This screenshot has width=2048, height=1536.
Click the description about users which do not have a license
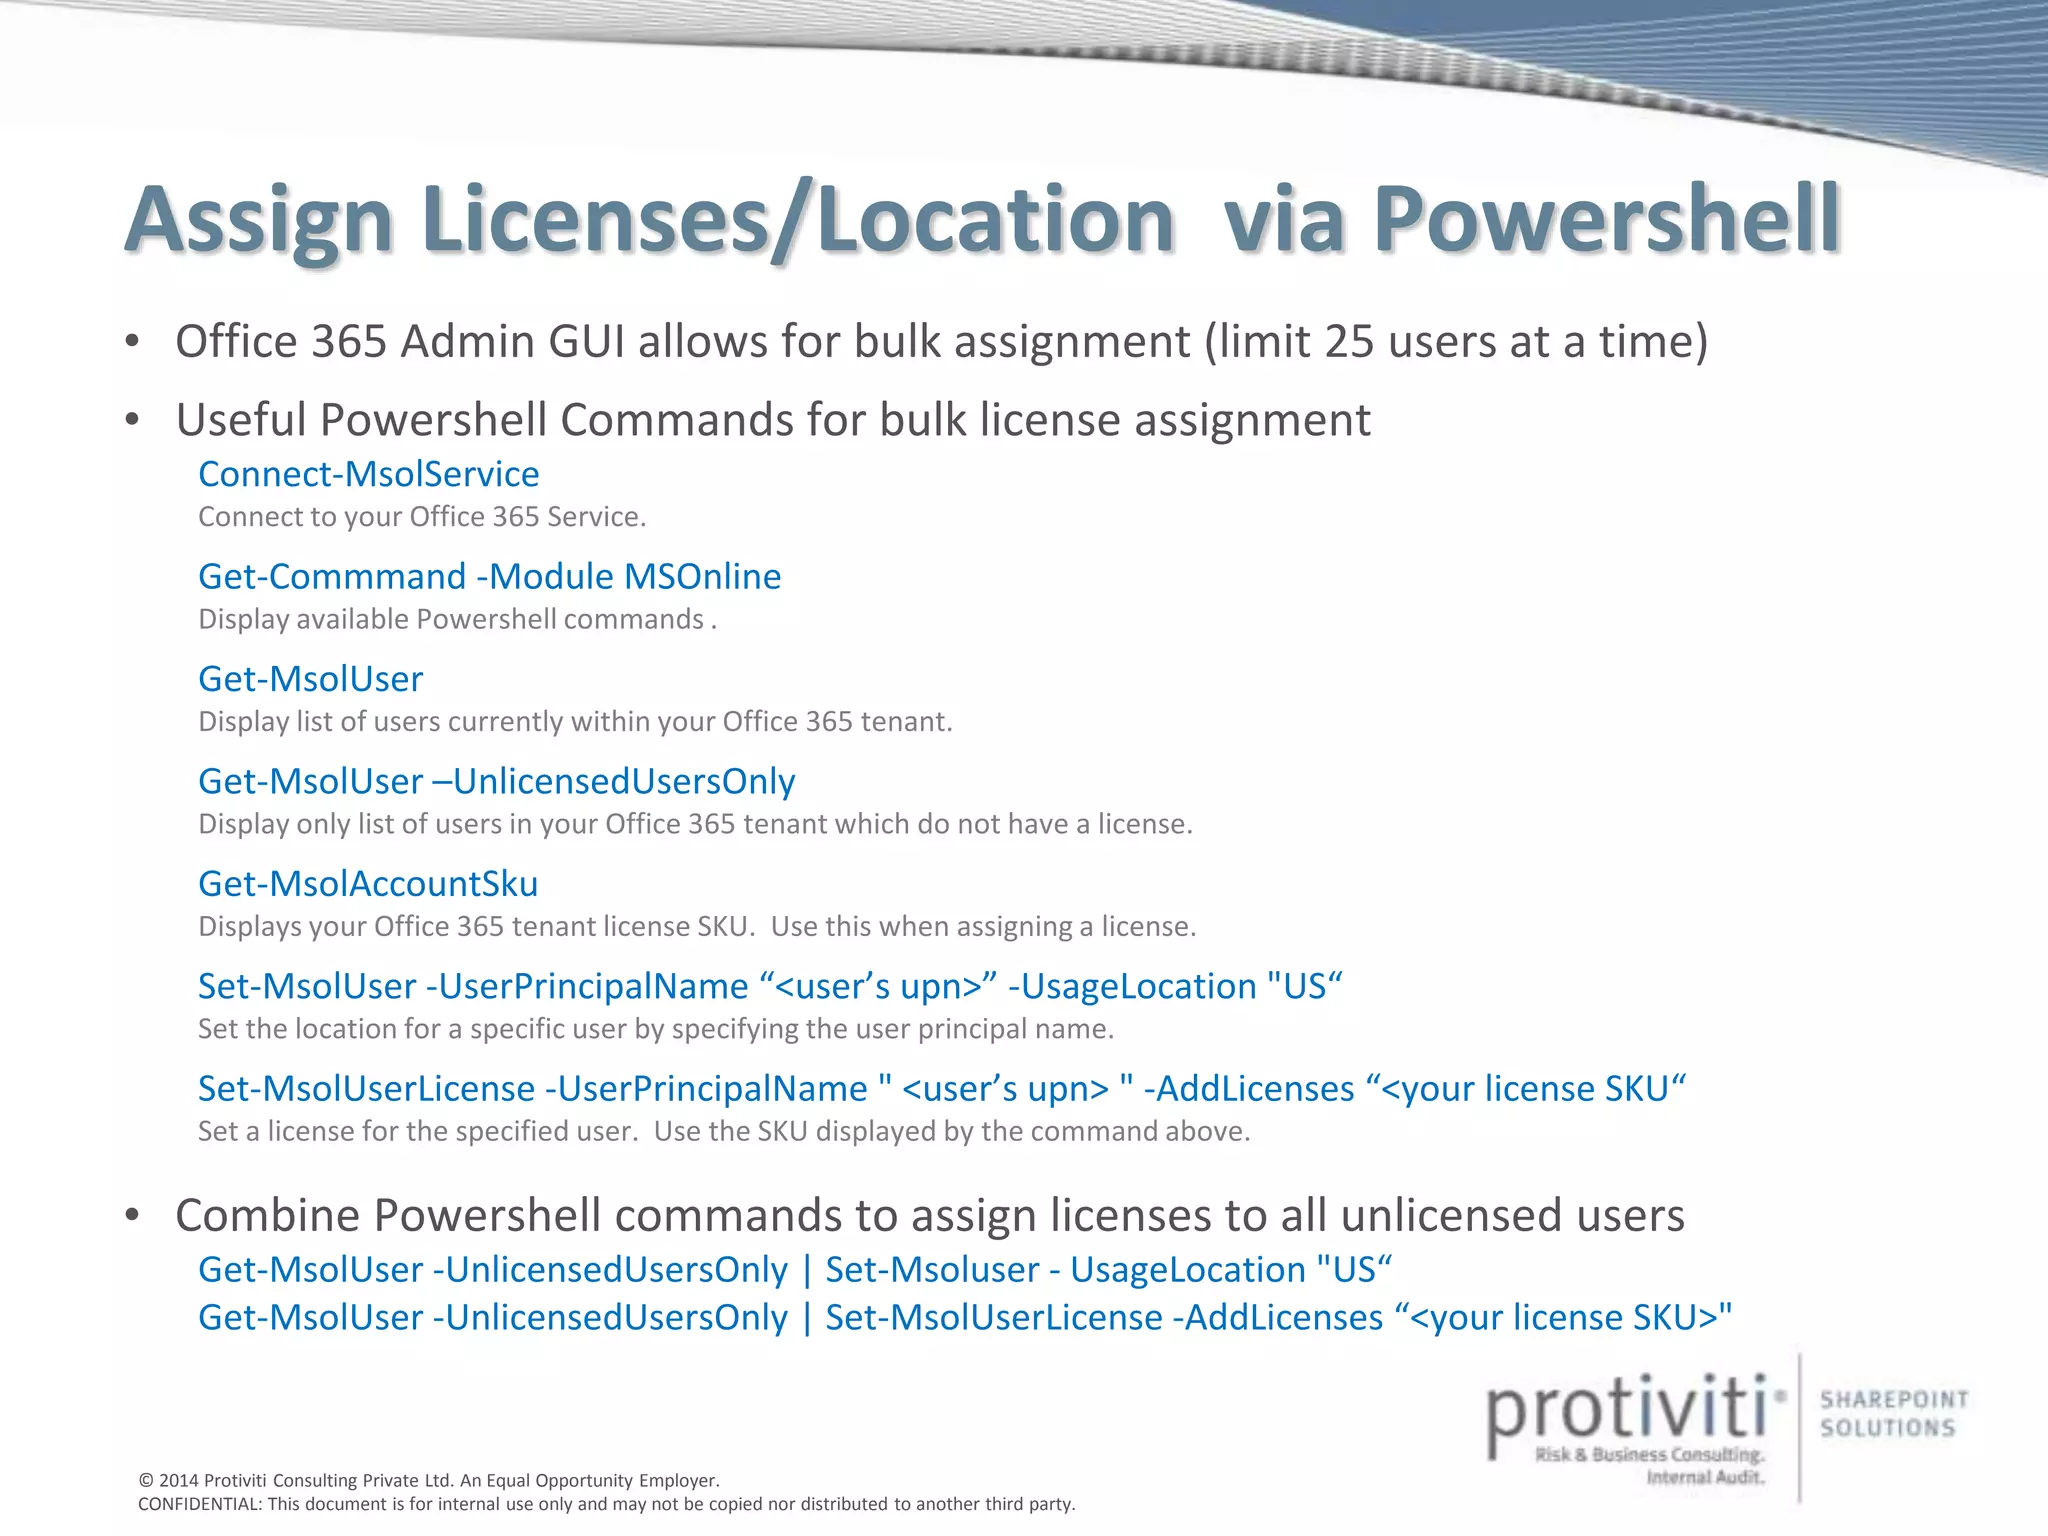click(x=695, y=825)
